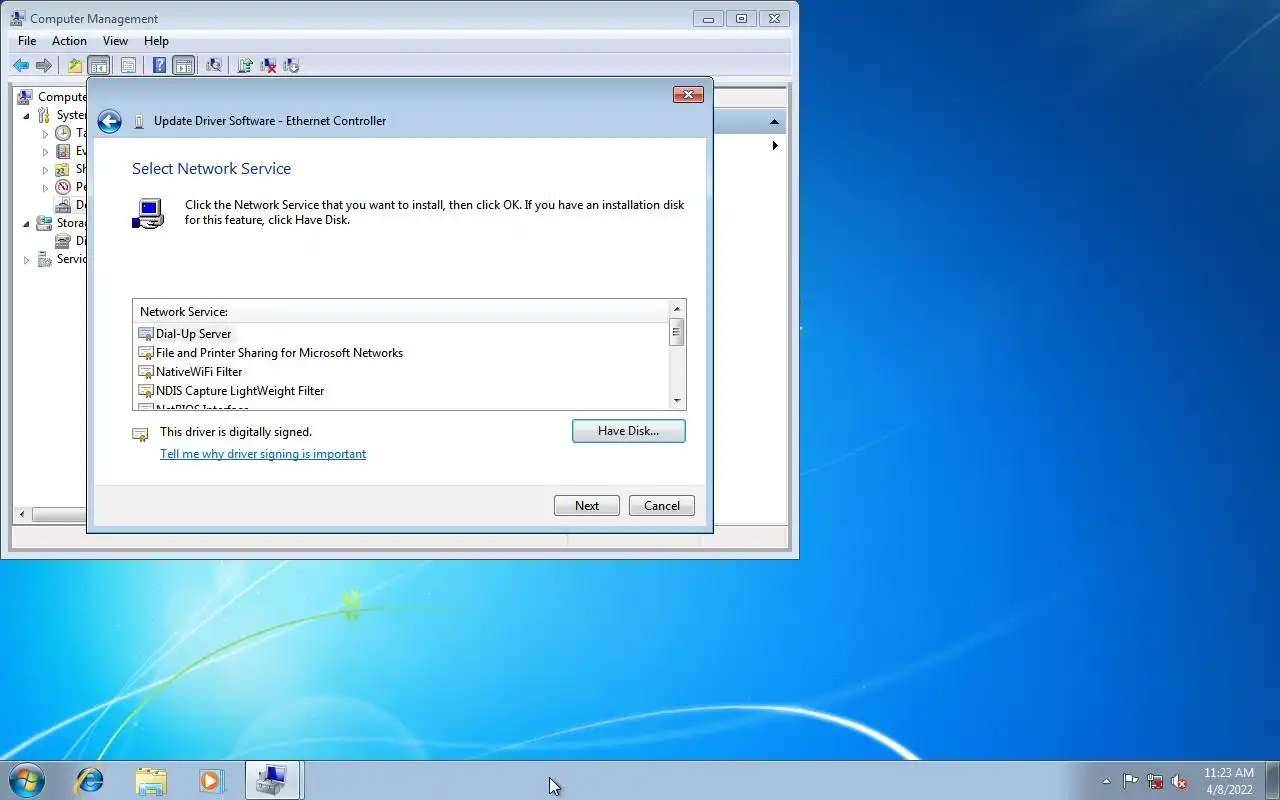Select the Storage icon in tree

(44, 223)
